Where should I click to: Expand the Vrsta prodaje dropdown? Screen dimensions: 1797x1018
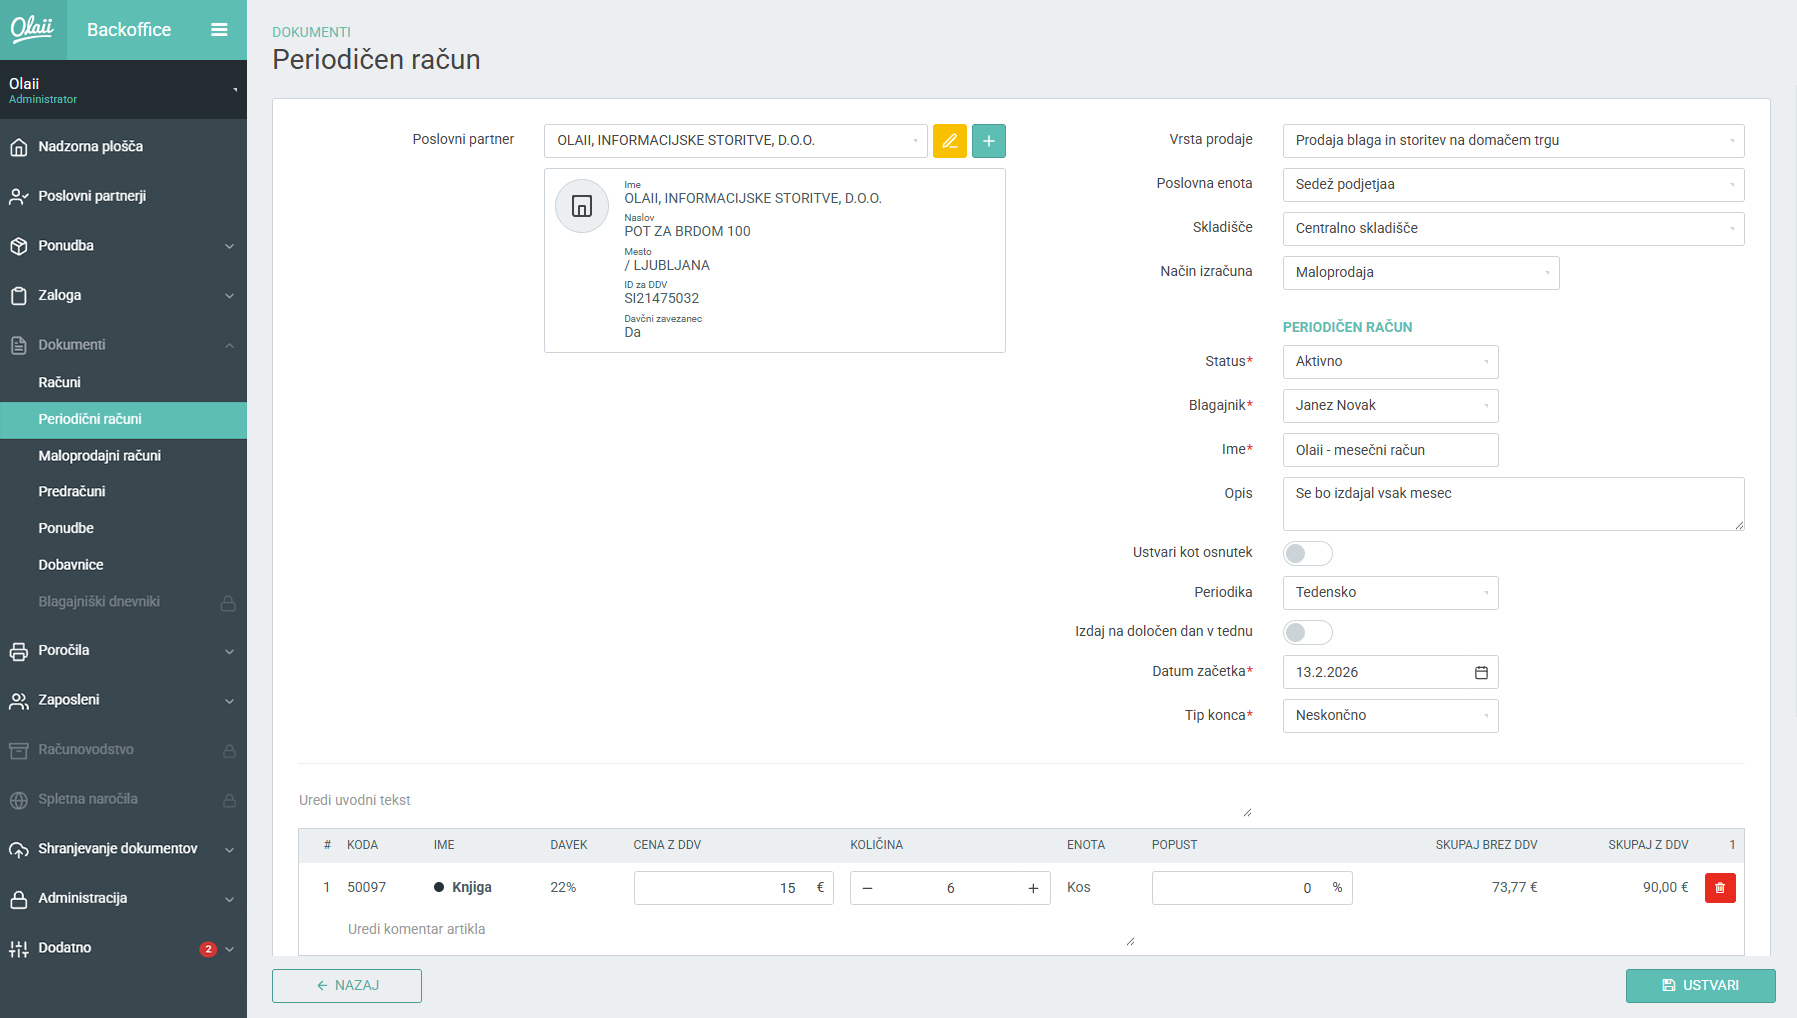(1512, 141)
